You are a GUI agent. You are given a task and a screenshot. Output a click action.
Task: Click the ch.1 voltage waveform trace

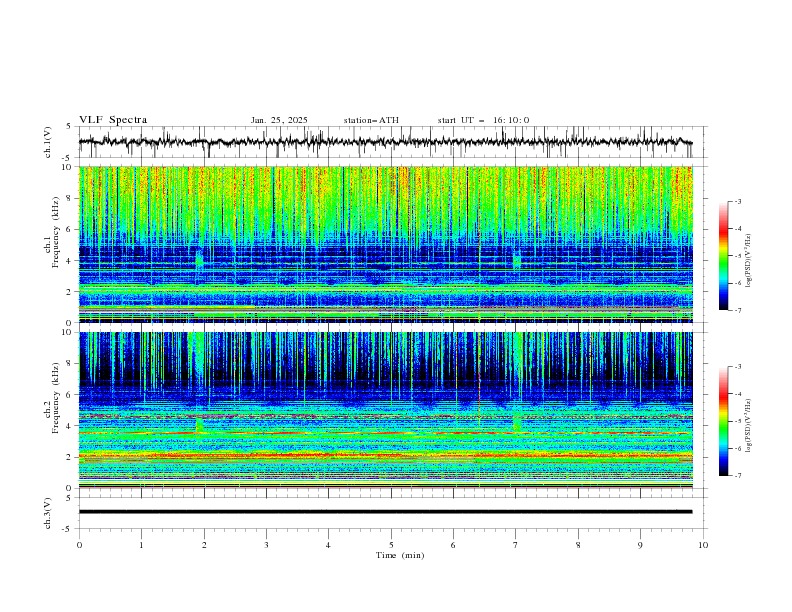(385, 142)
